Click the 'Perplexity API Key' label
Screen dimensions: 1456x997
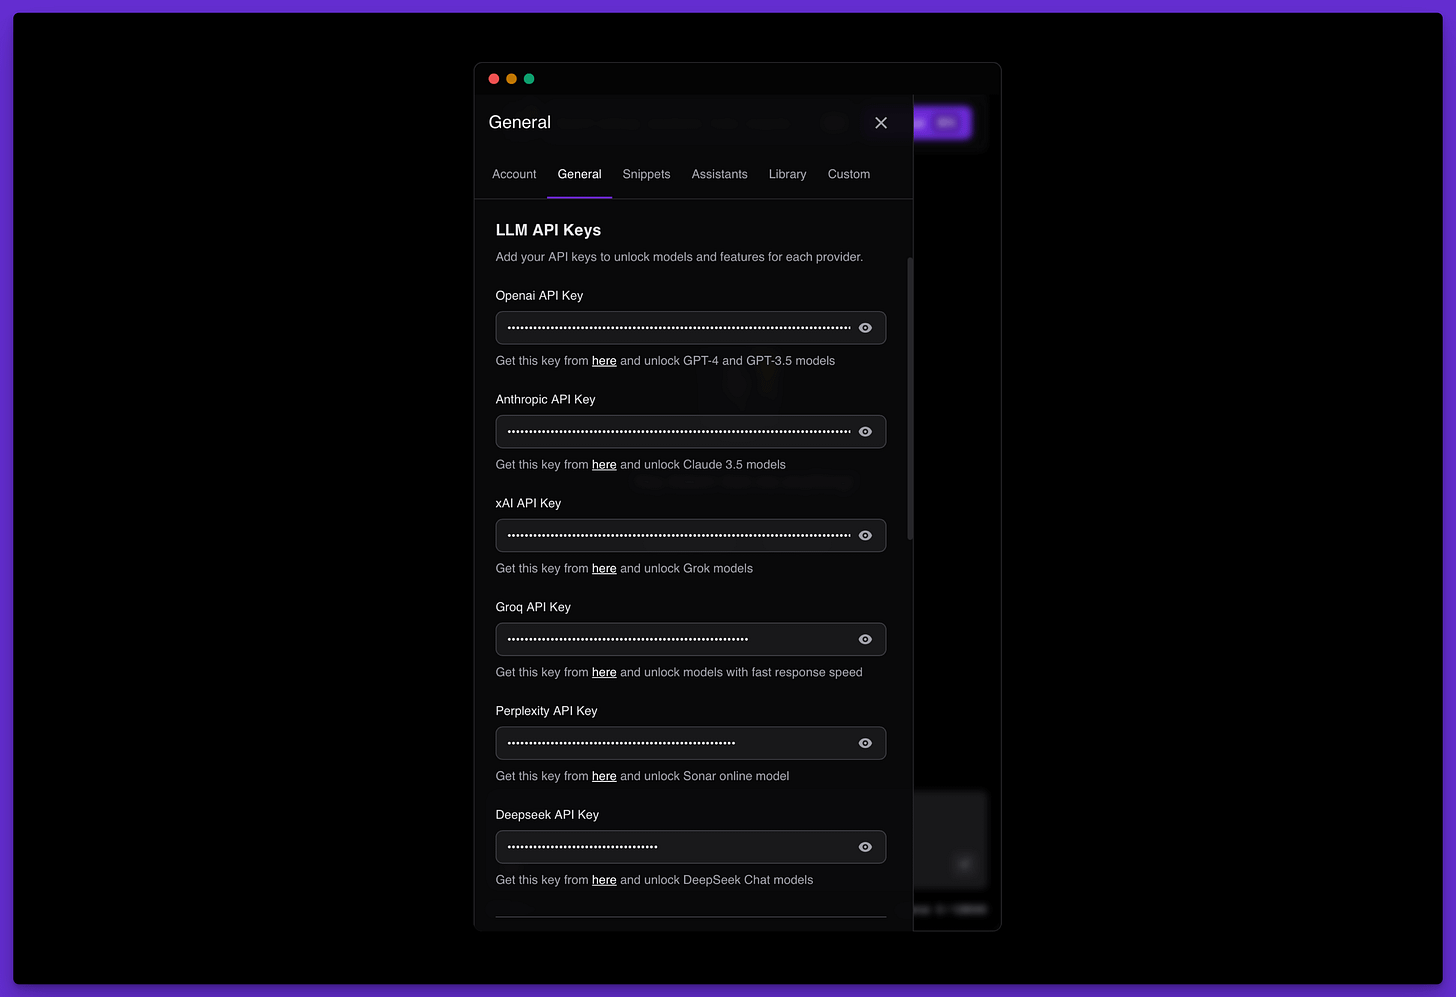546,711
